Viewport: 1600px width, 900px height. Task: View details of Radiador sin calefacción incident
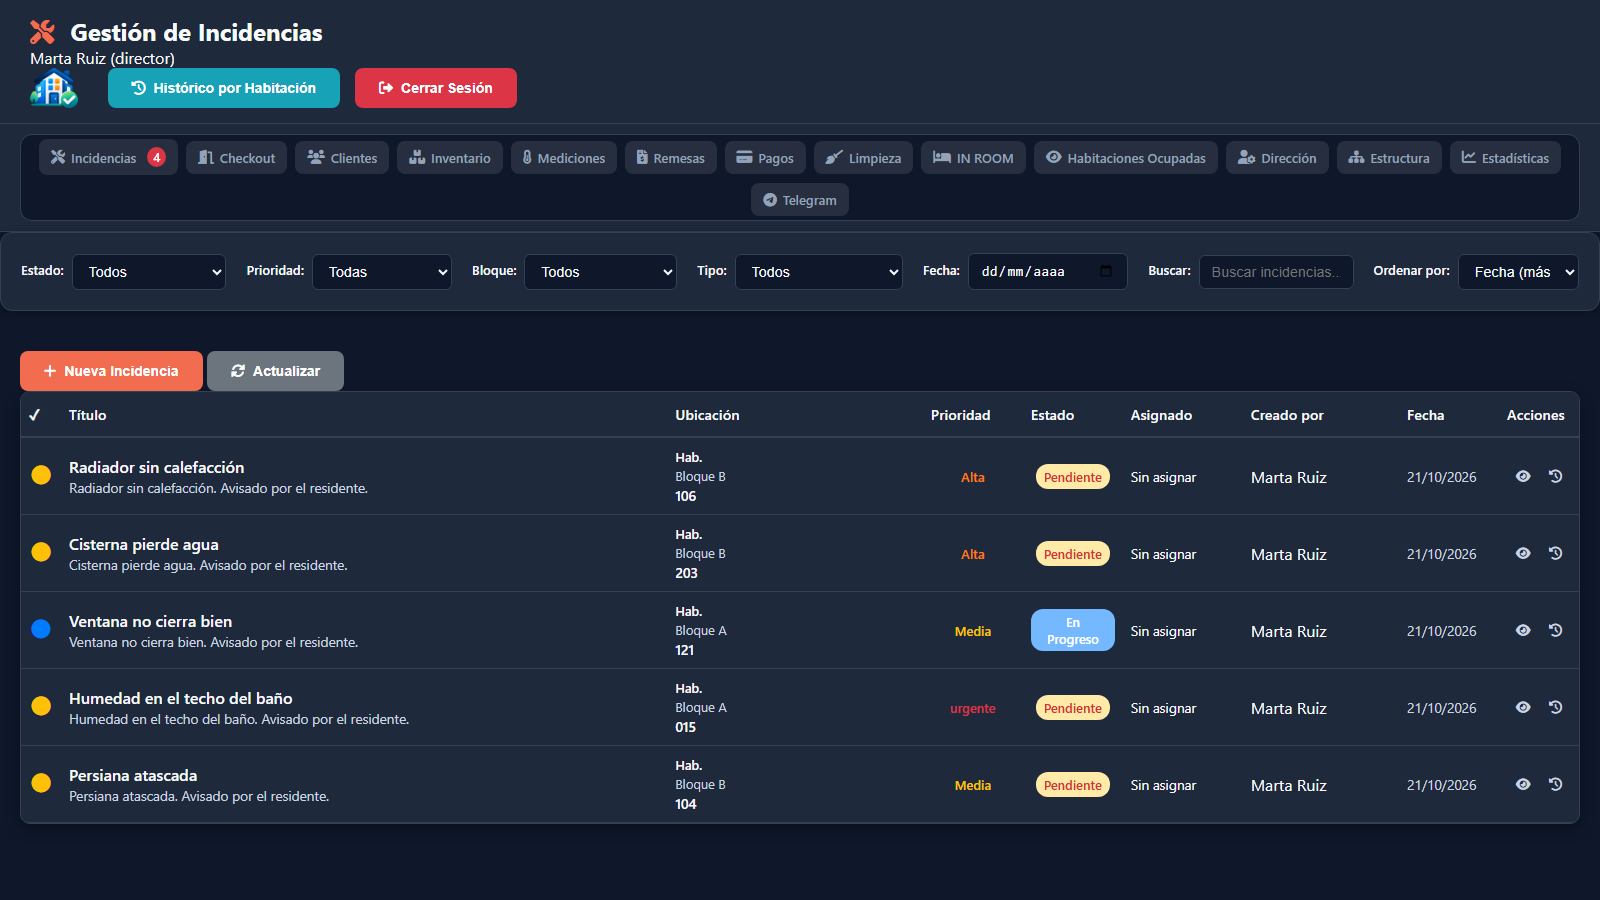pyautogui.click(x=1523, y=477)
